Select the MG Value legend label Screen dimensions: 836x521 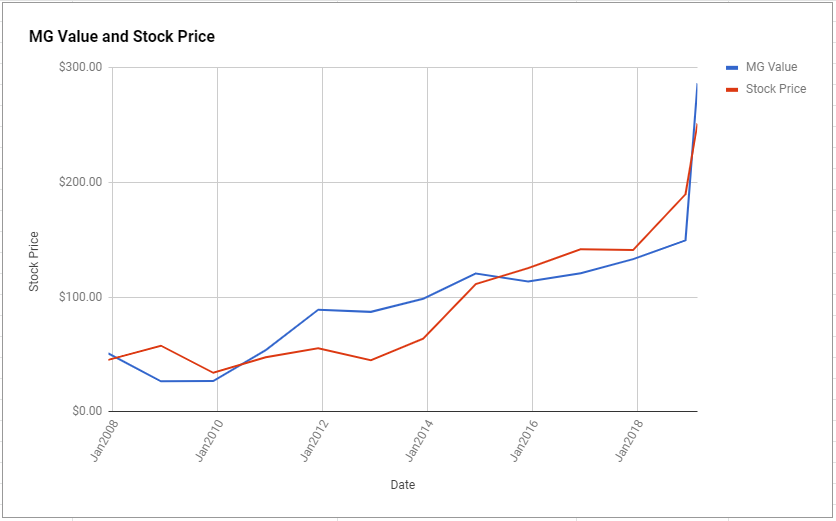(x=771, y=67)
